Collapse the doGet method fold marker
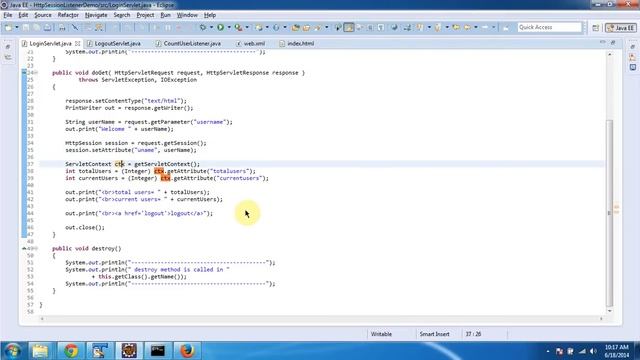Viewport: 640px width, 360px height. coord(35,73)
